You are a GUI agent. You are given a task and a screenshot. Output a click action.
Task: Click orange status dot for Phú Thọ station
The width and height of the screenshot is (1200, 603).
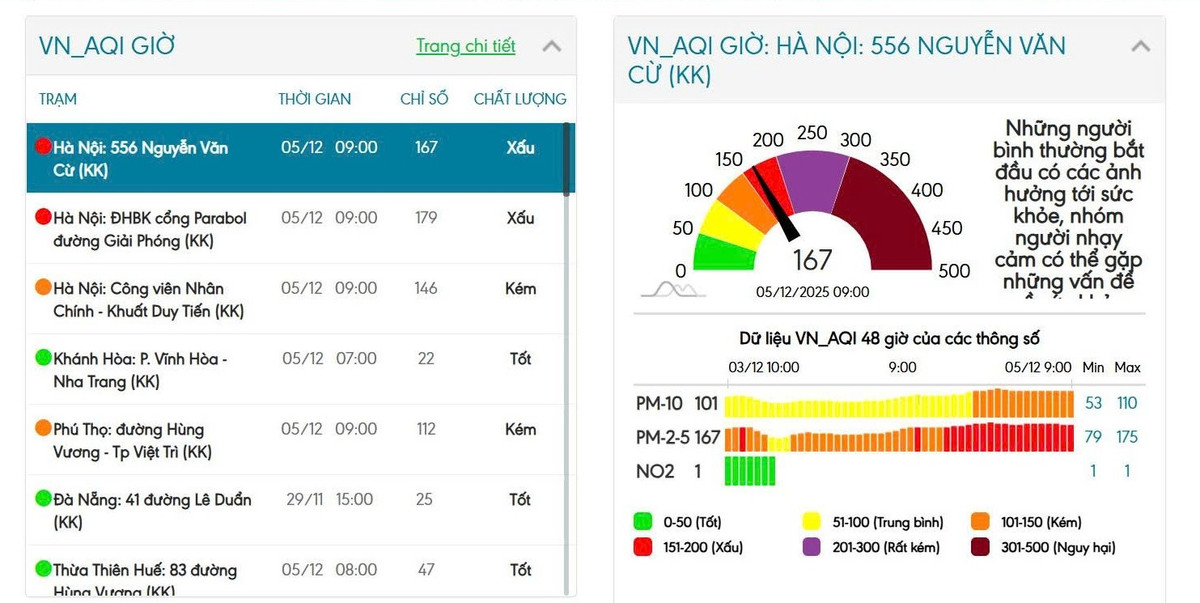[43, 429]
